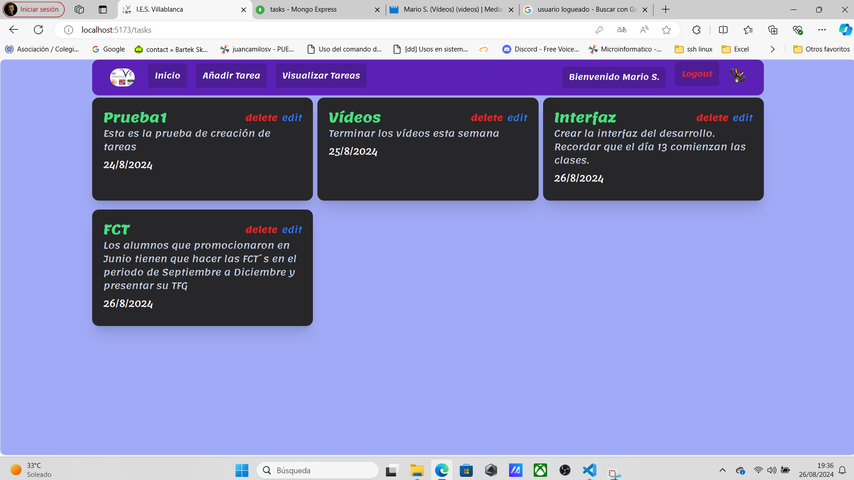Open the browser workspaces icon

(79, 9)
